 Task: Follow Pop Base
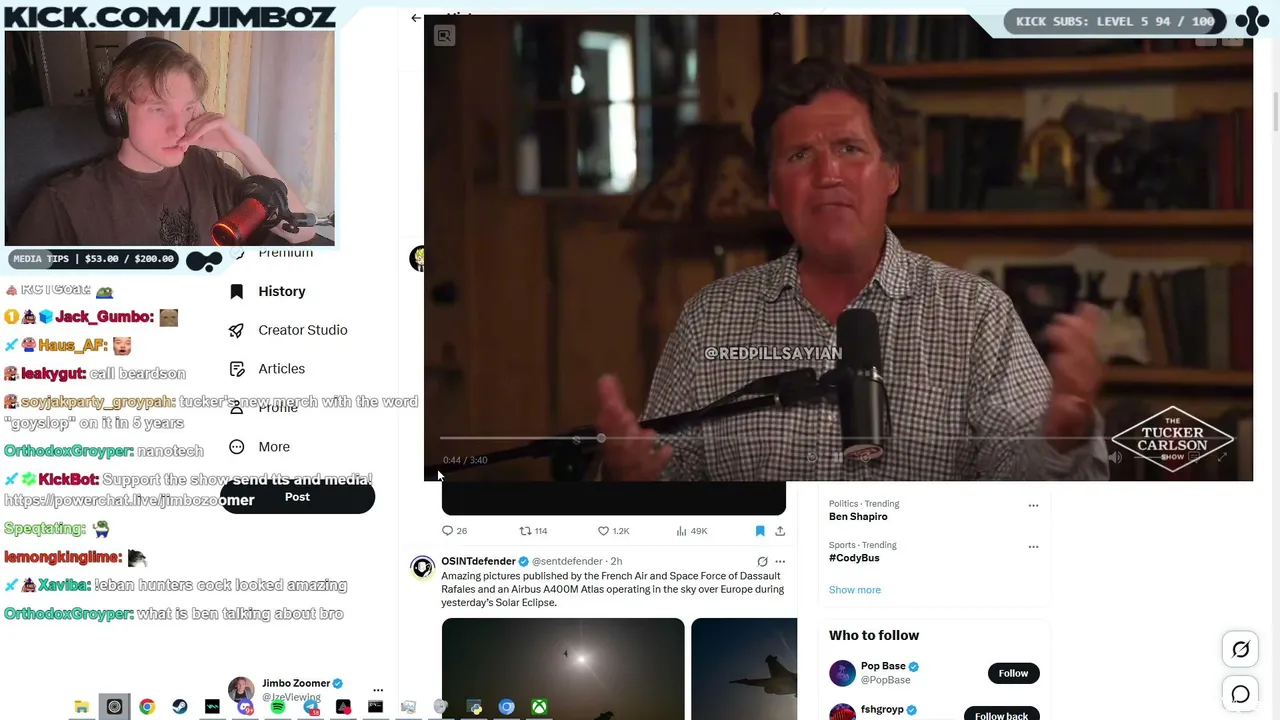[1013, 673]
